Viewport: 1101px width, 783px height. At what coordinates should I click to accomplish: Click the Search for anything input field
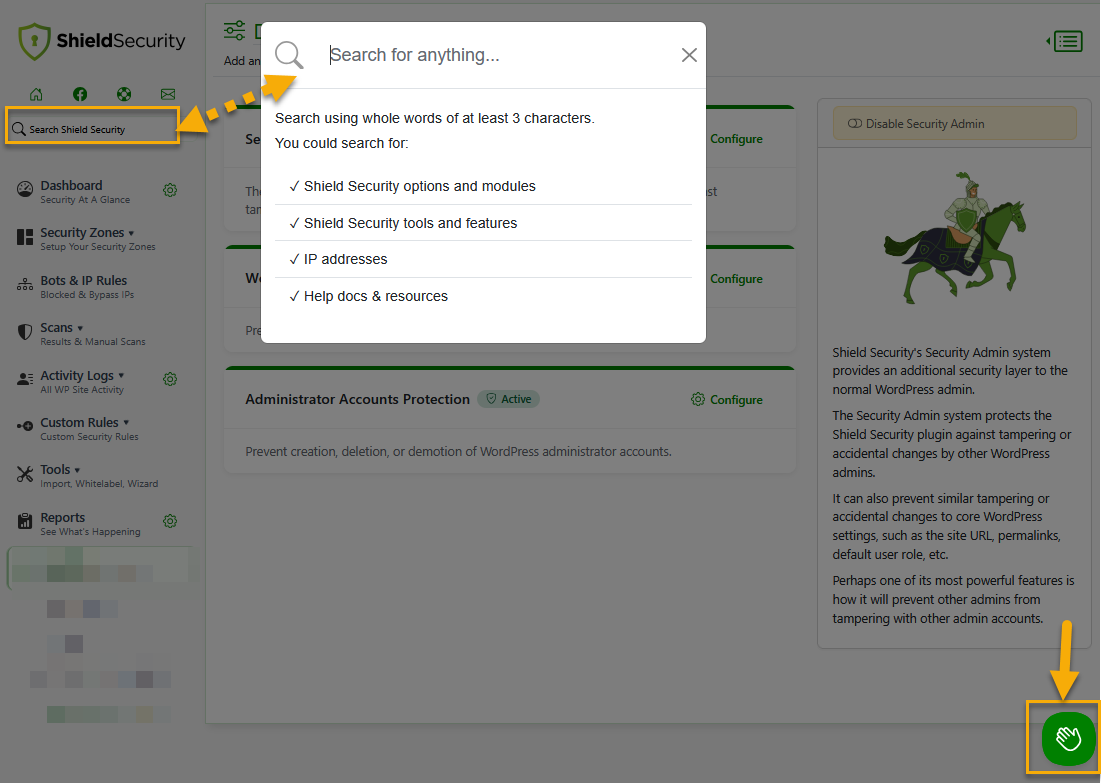click(499, 55)
